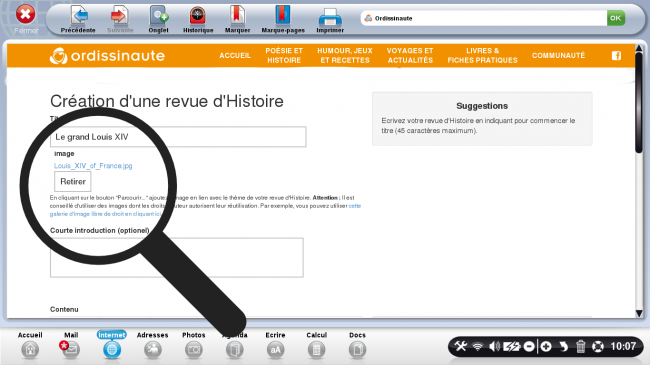Bookmark this page with Marquer
This screenshot has height=365, width=650.
(238, 19)
